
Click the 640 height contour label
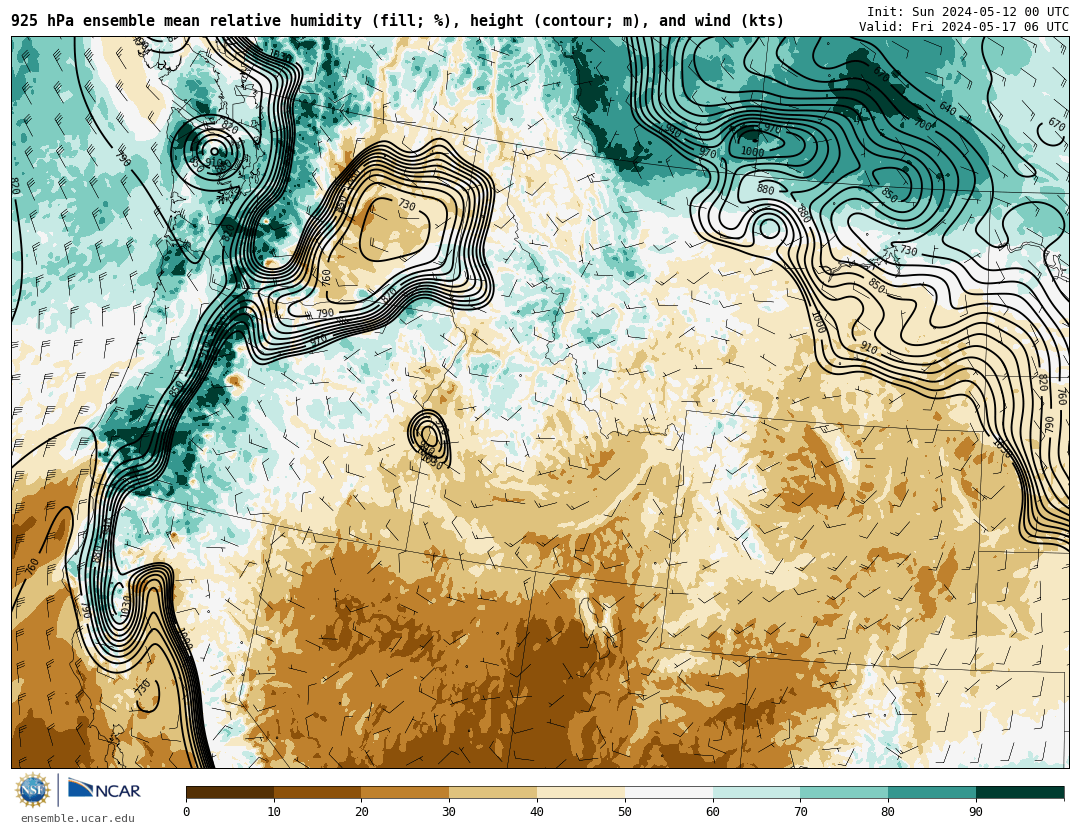pos(948,109)
